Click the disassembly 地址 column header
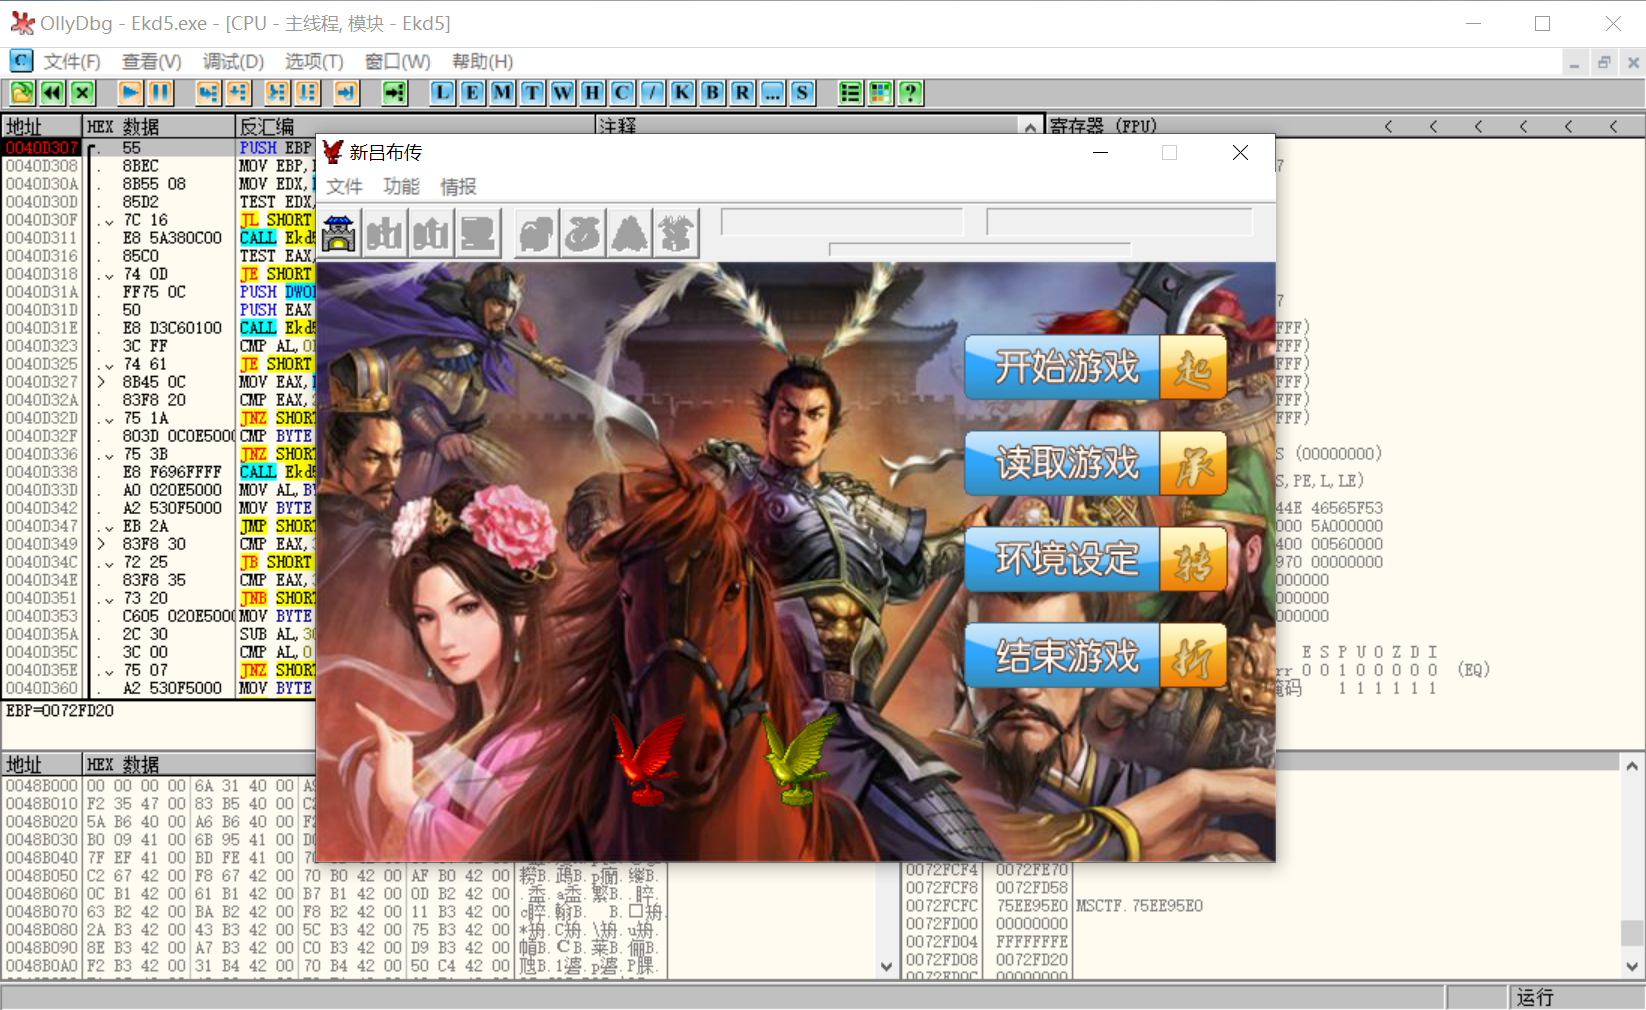Image resolution: width=1646 pixels, height=1010 pixels. point(41,126)
